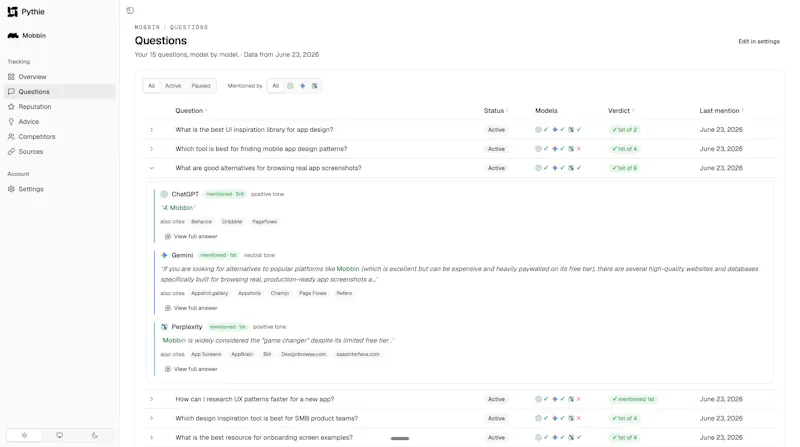Sort by the Last mention column header
Screen dimensions: 800x447
point(721,111)
